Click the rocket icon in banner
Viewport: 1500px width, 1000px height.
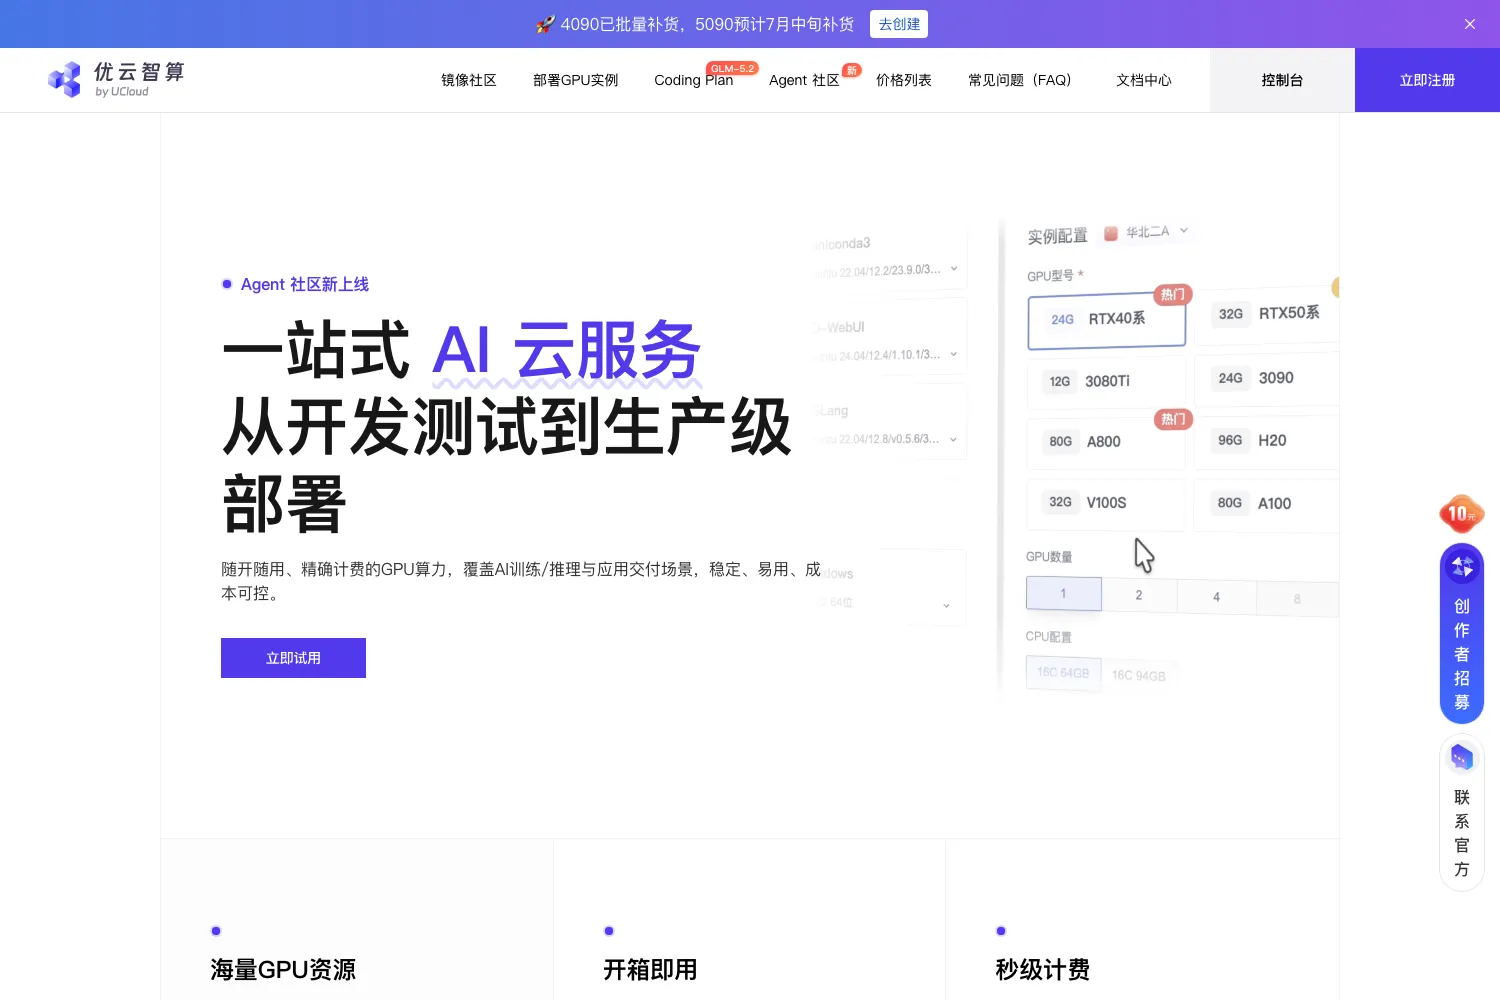(x=545, y=24)
